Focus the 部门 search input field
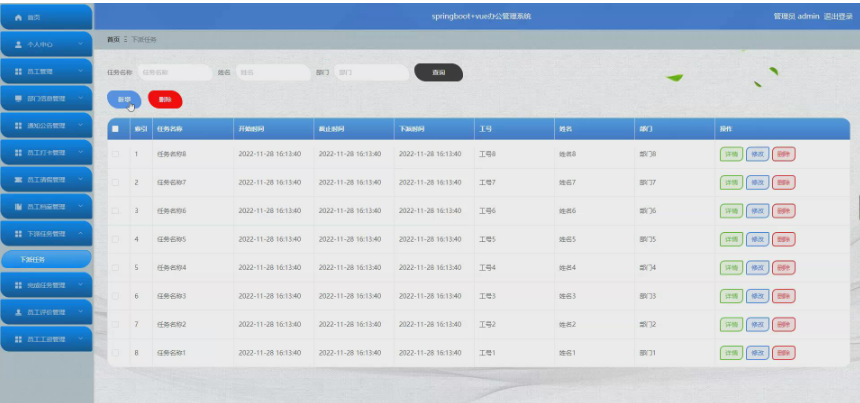 (x=372, y=72)
